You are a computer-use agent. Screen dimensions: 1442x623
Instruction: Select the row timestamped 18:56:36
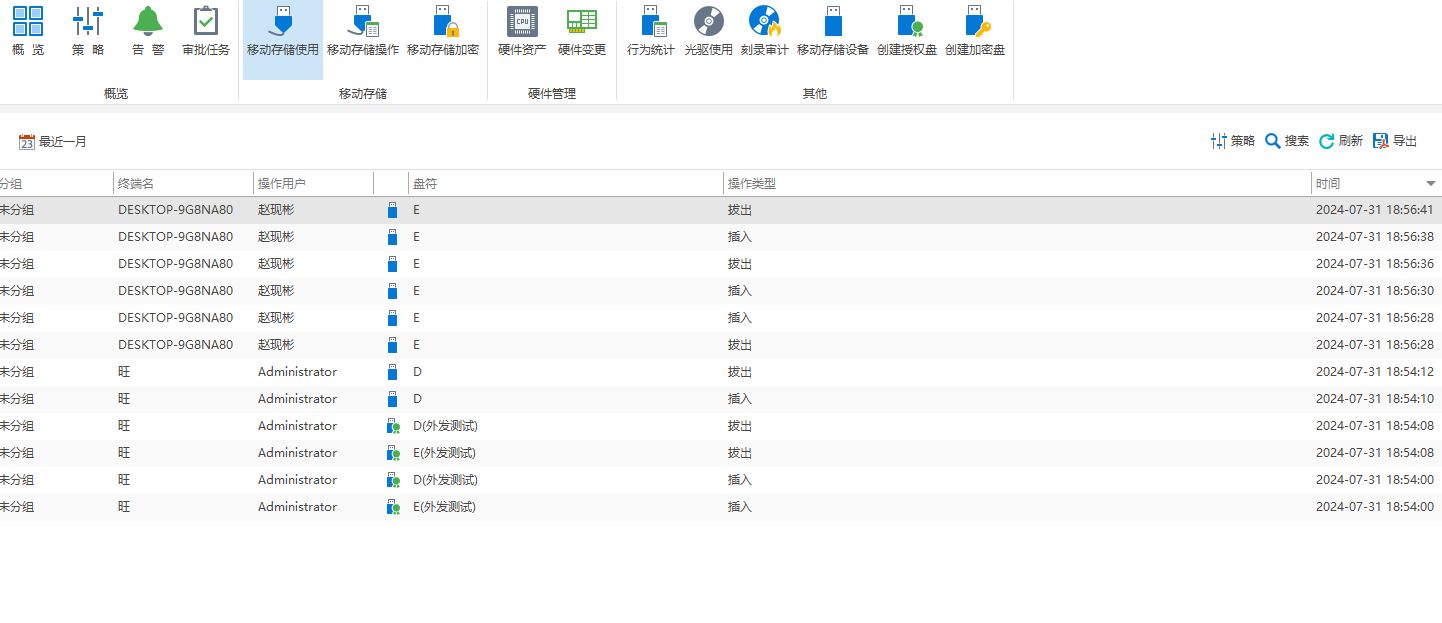pyautogui.click(x=721, y=264)
